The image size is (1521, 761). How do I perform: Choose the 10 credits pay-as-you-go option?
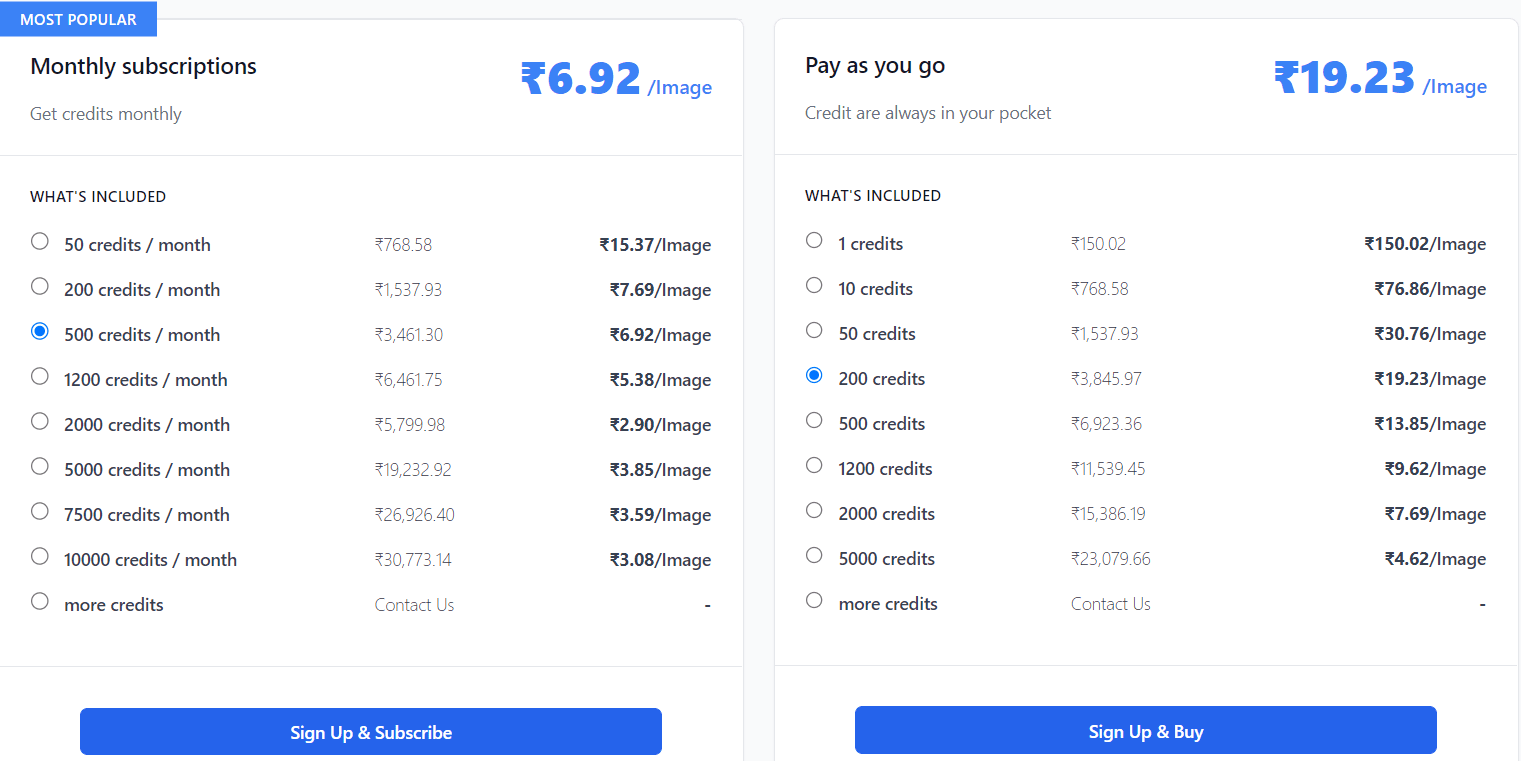tap(814, 285)
